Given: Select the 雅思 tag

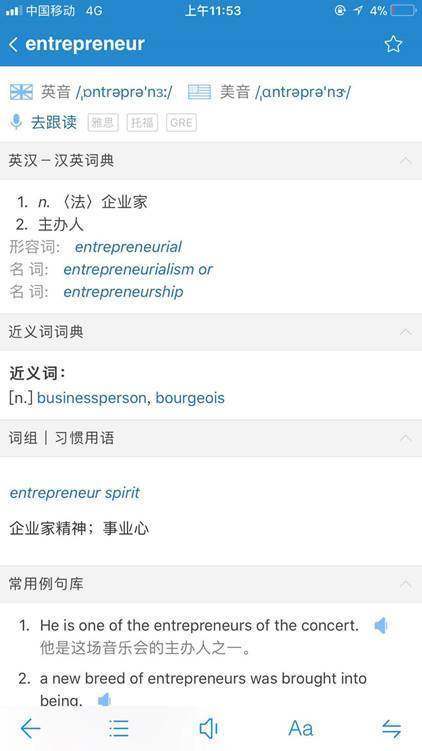Looking at the screenshot, I should (x=103, y=123).
